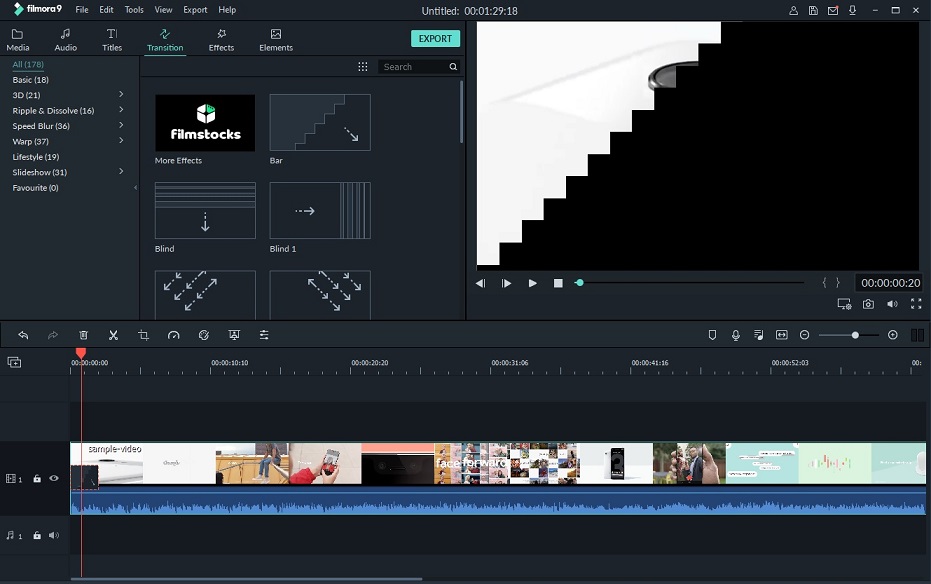Open the Export menu

pyautogui.click(x=195, y=9)
